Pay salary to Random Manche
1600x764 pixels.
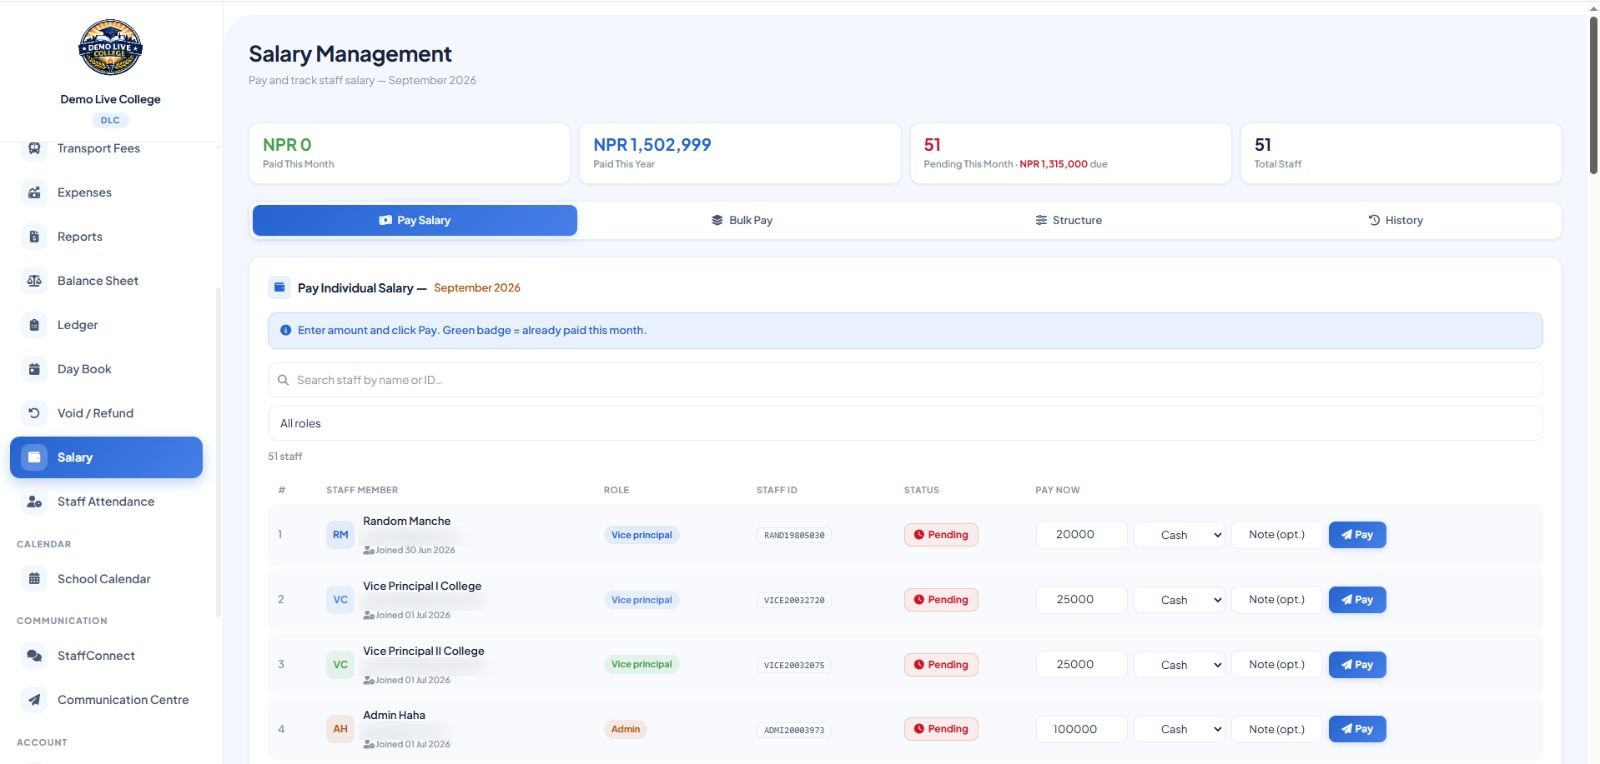pyautogui.click(x=1357, y=535)
